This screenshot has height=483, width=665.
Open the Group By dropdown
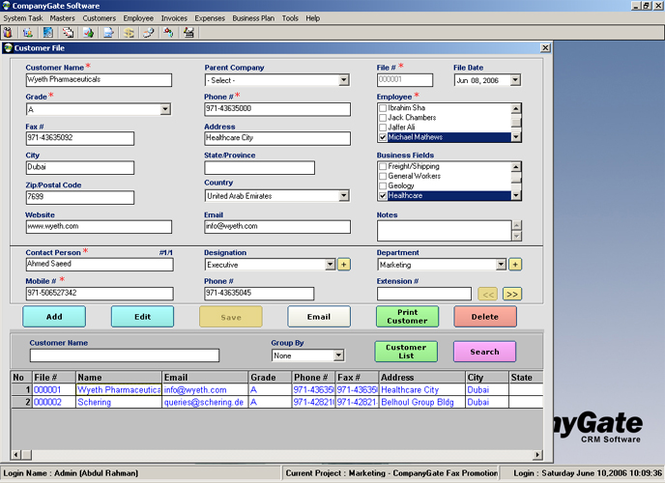338,355
